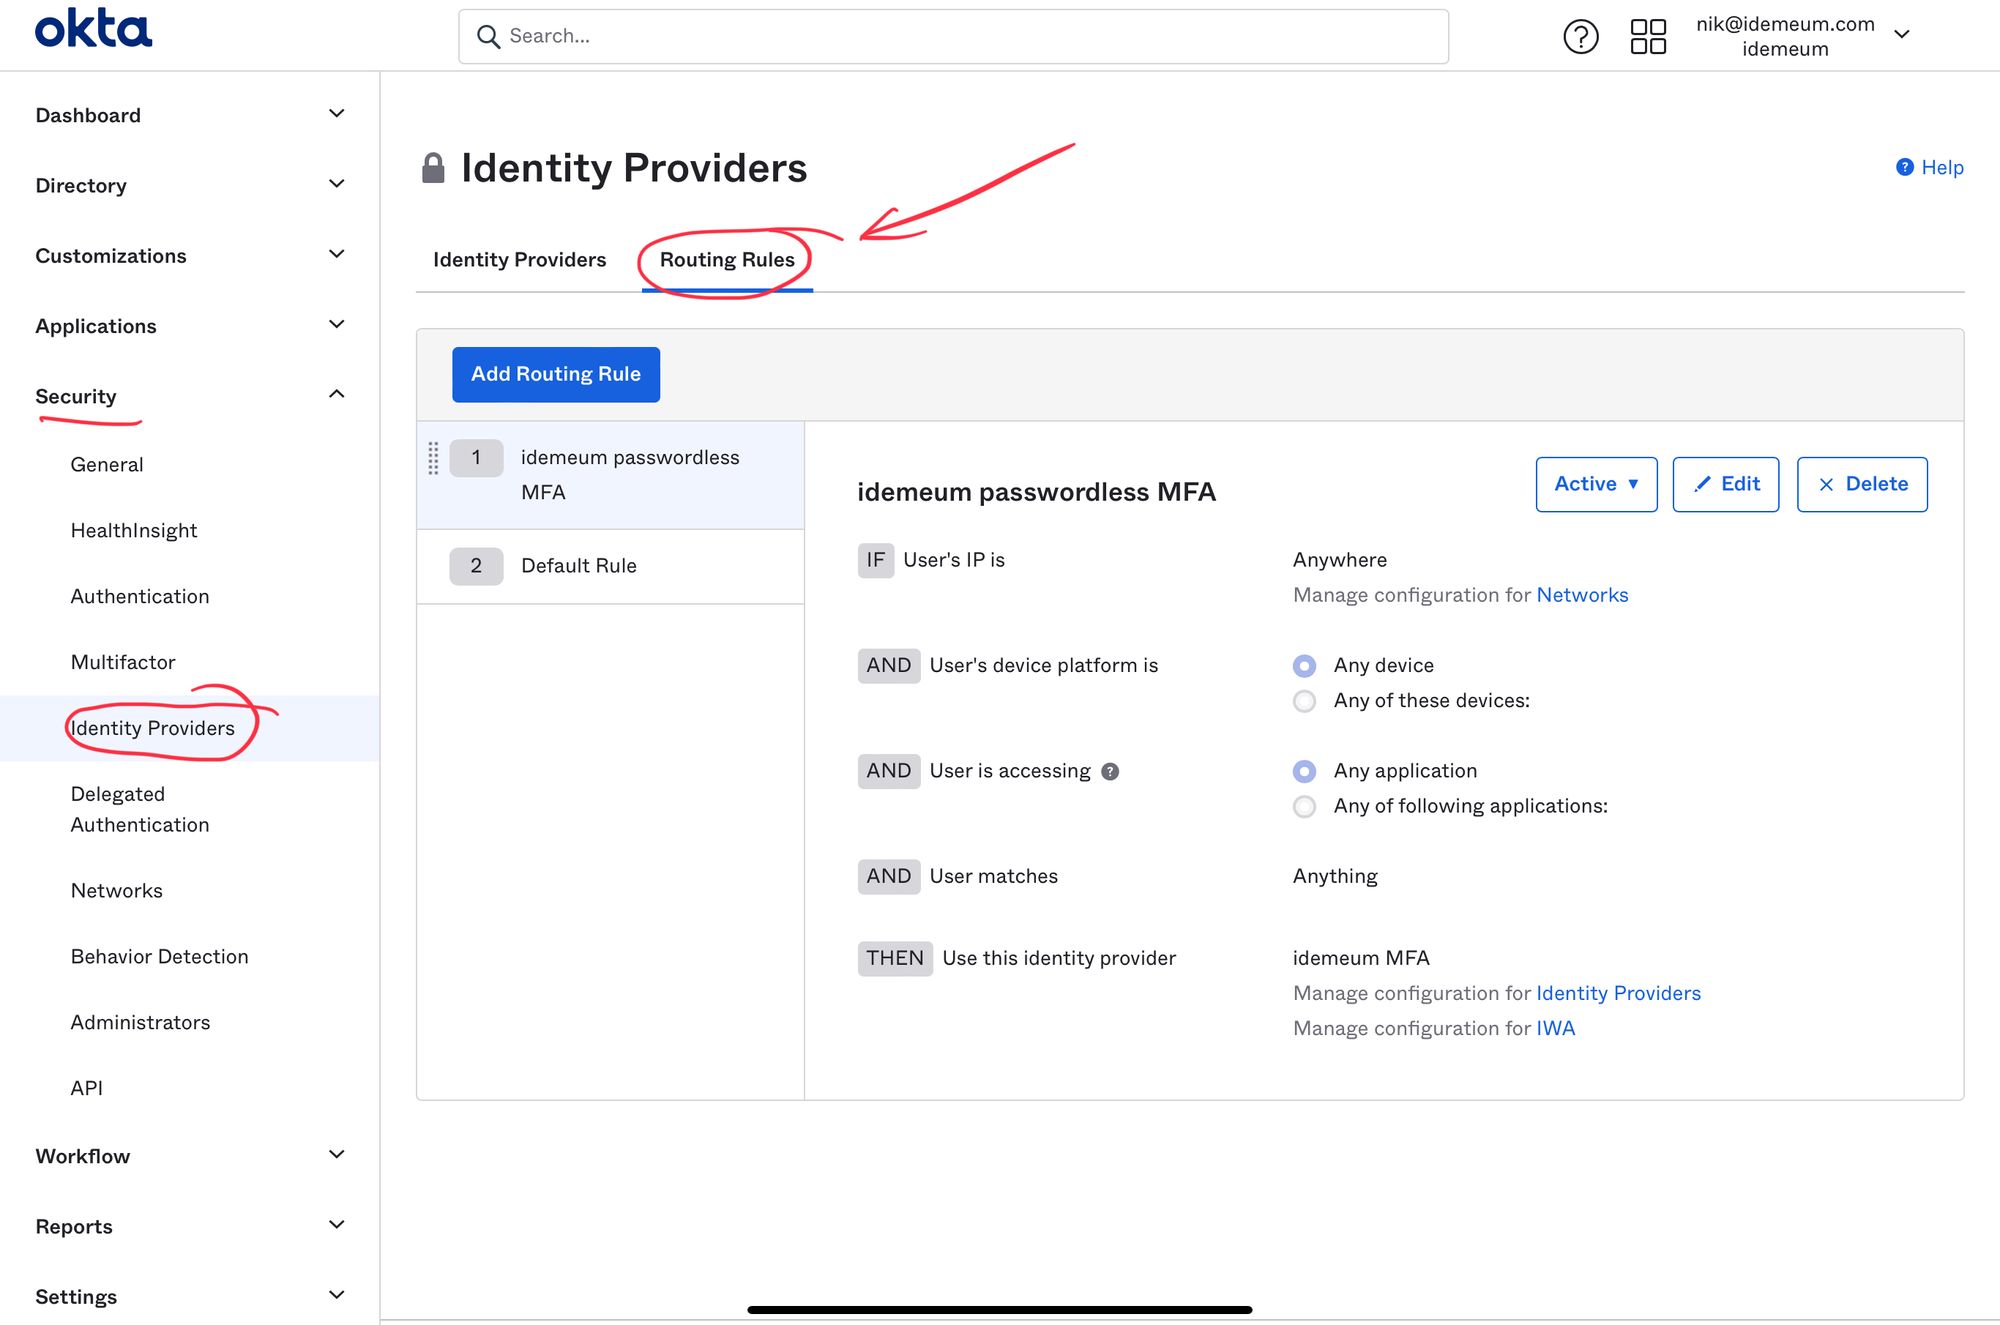This screenshot has height=1325, width=2000.
Task: Expand the Reports section chevron
Action: pyautogui.click(x=337, y=1224)
